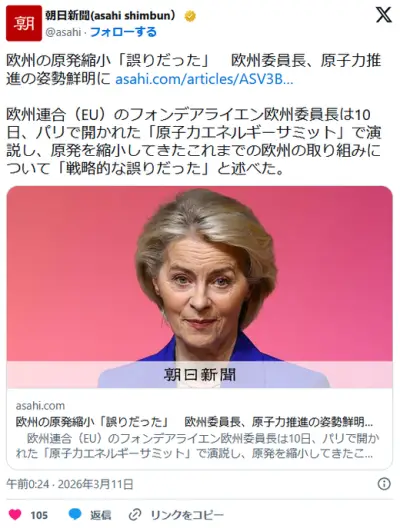400x528 pixels.
Task: Click the card headline 欧州の原発縮小「誤りだった」
Action: coord(92,422)
